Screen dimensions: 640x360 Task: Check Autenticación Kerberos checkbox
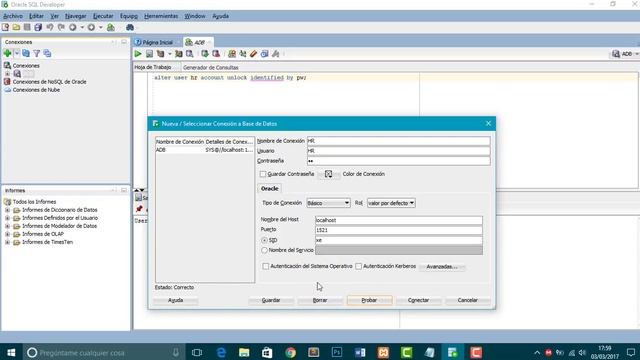pyautogui.click(x=358, y=266)
